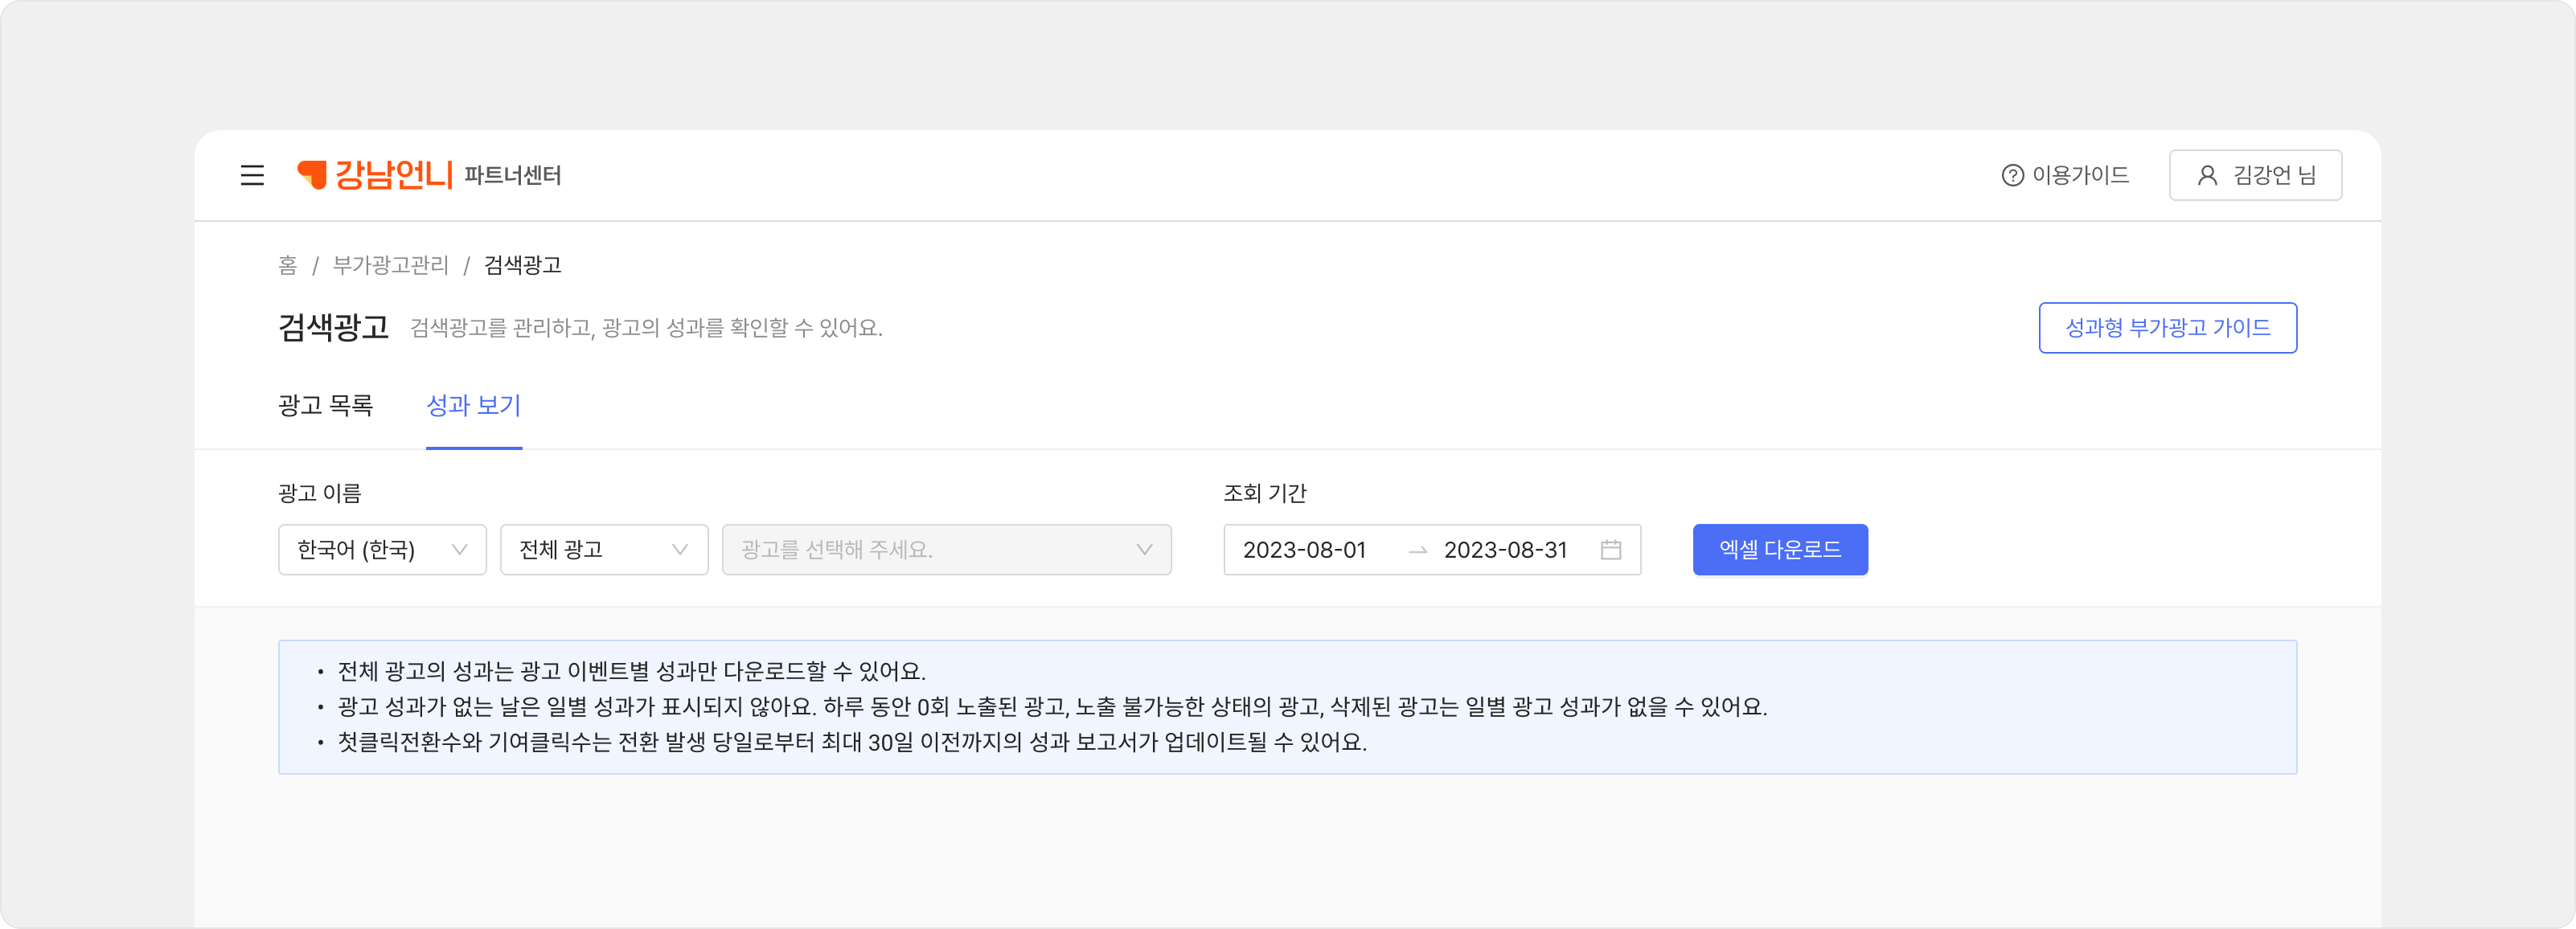This screenshot has width=2576, height=929.
Task: Click the end date 2023-08-31 field
Action: [1505, 550]
